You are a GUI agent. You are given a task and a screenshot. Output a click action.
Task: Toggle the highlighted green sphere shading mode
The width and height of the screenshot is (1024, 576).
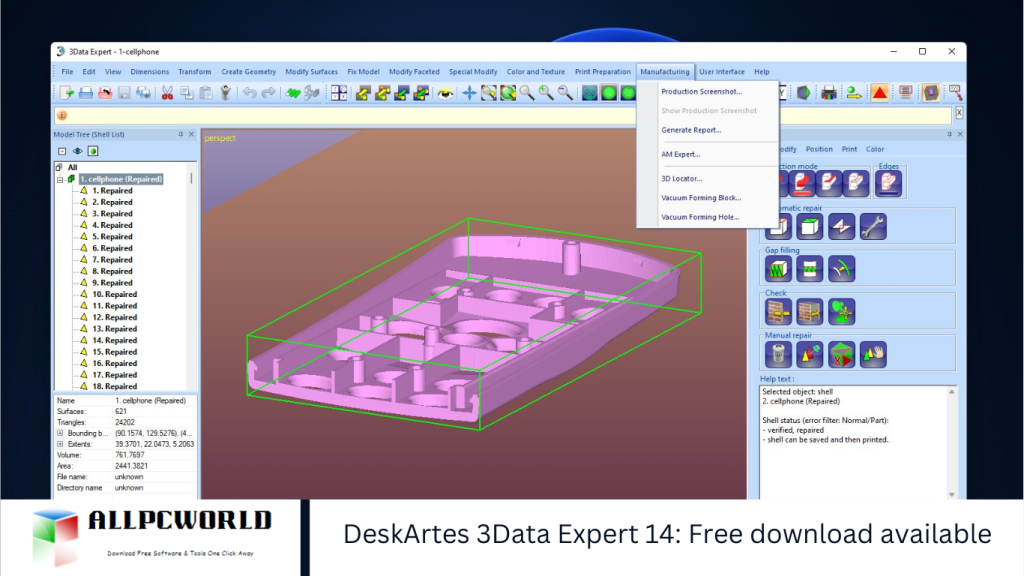[609, 93]
